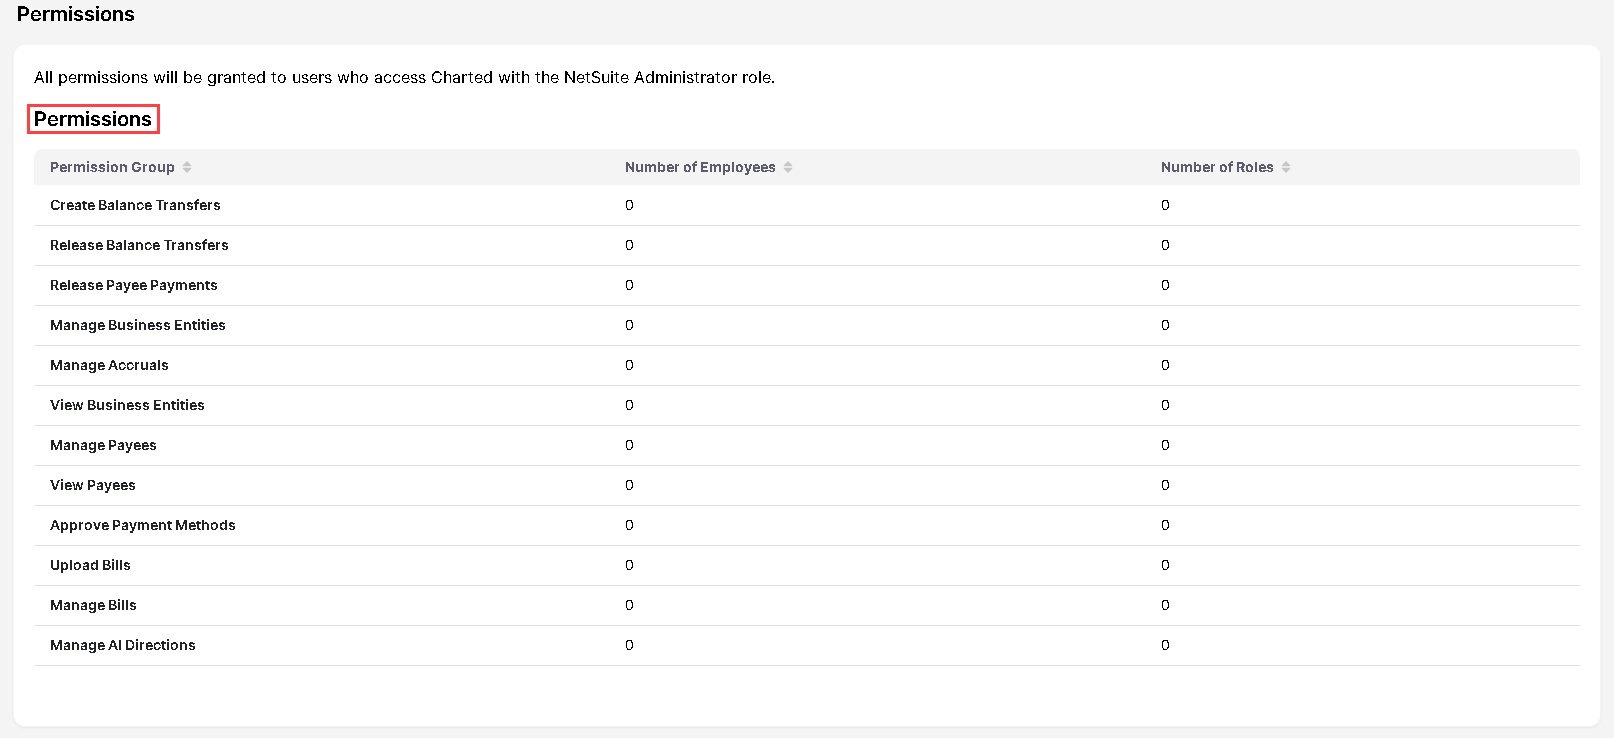Screen dimensions: 1614x738
Task: Select the Manage AI Directions permission
Action: coord(122,645)
